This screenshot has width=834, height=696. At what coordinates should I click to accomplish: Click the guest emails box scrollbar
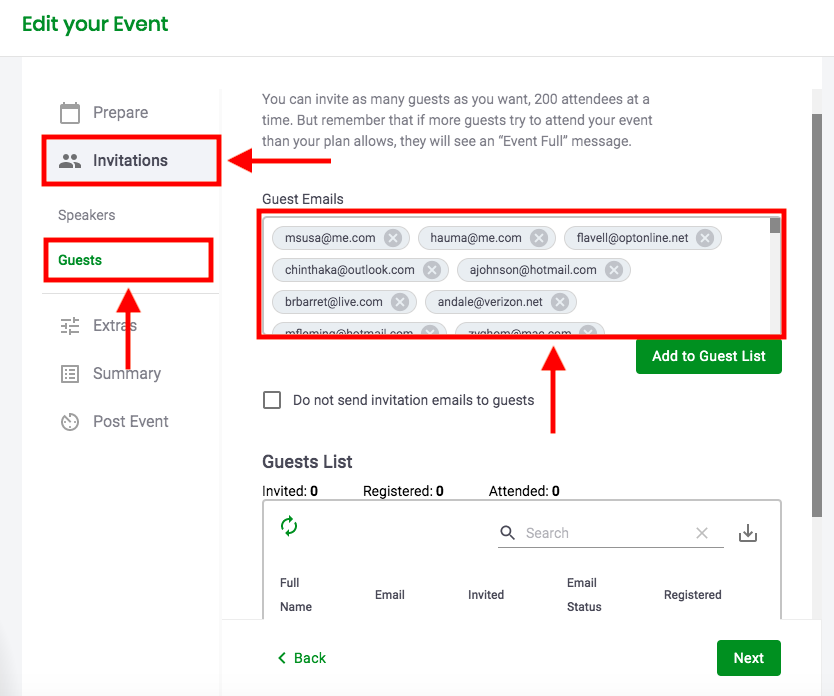coord(775,227)
